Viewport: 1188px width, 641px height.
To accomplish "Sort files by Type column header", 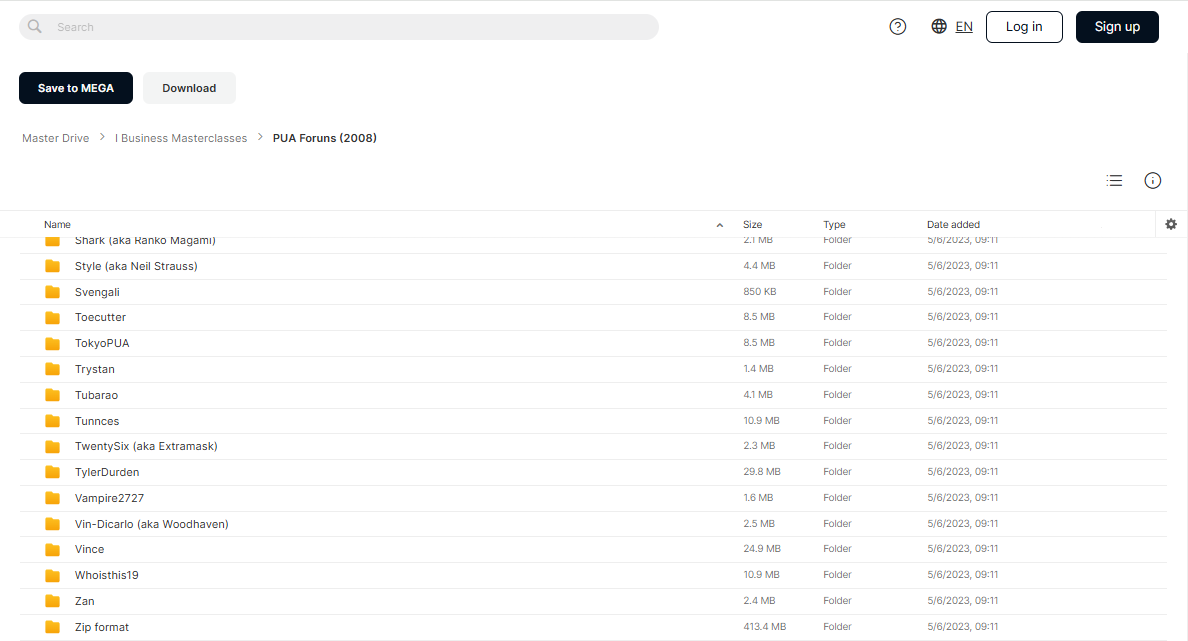I will (x=834, y=224).
